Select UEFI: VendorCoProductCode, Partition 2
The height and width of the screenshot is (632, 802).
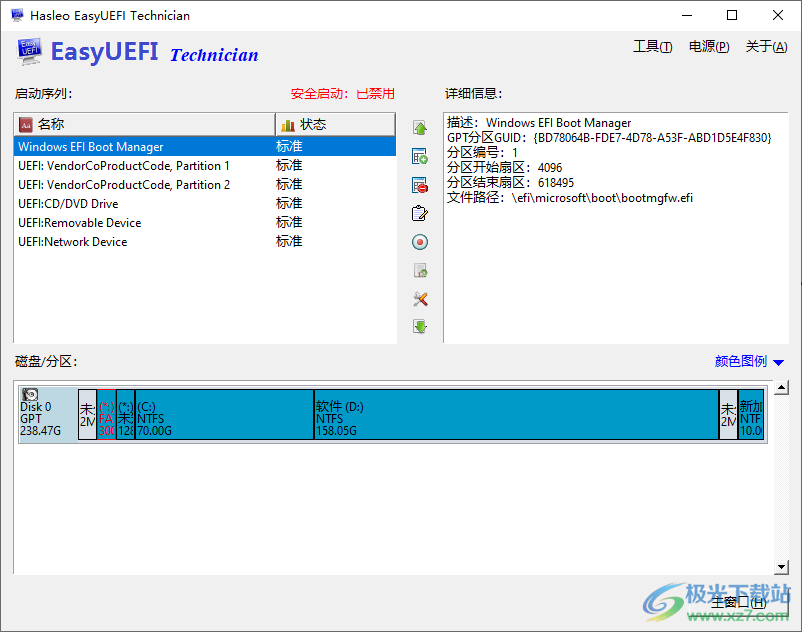point(205,185)
